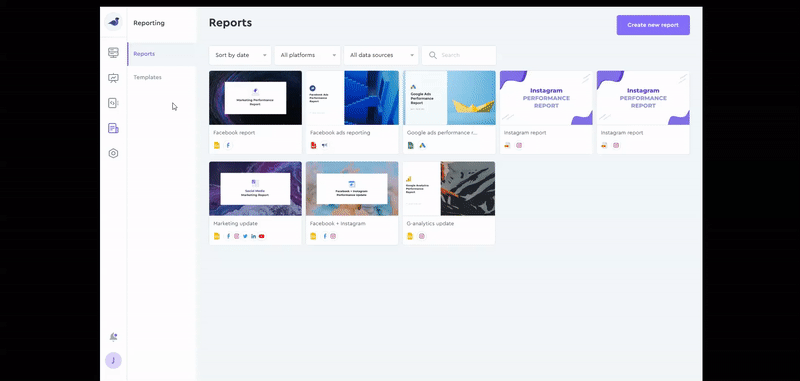
Task: Click the red file icon under Facebook ads reporting
Action: 314,145
